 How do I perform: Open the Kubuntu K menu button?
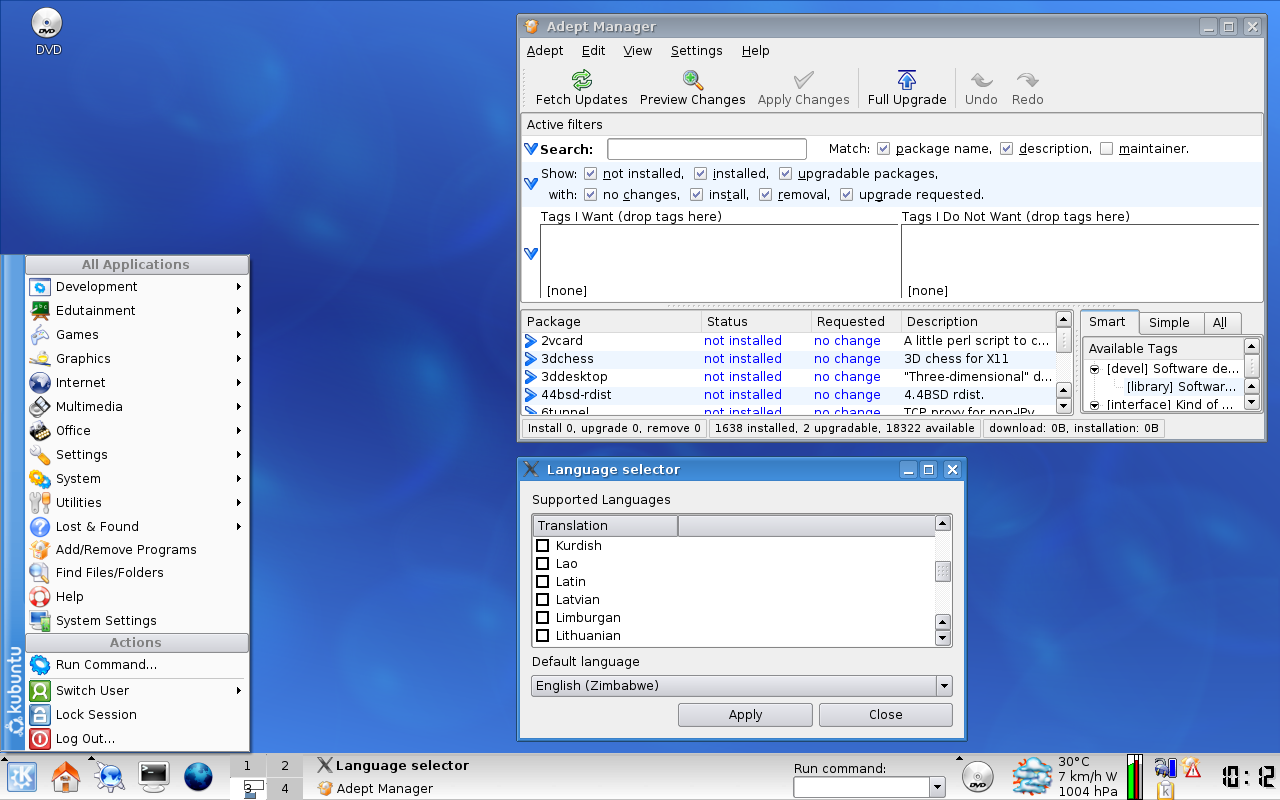22,776
